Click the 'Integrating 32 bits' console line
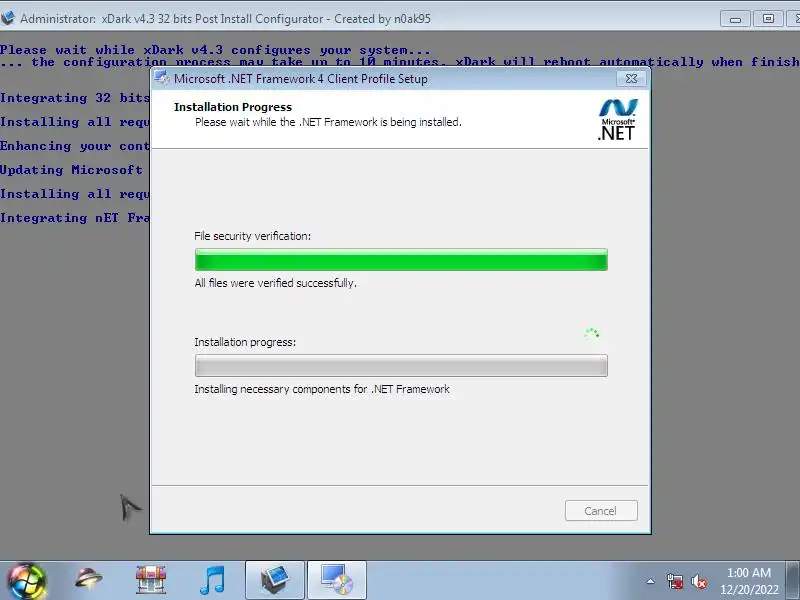 [x=75, y=98]
